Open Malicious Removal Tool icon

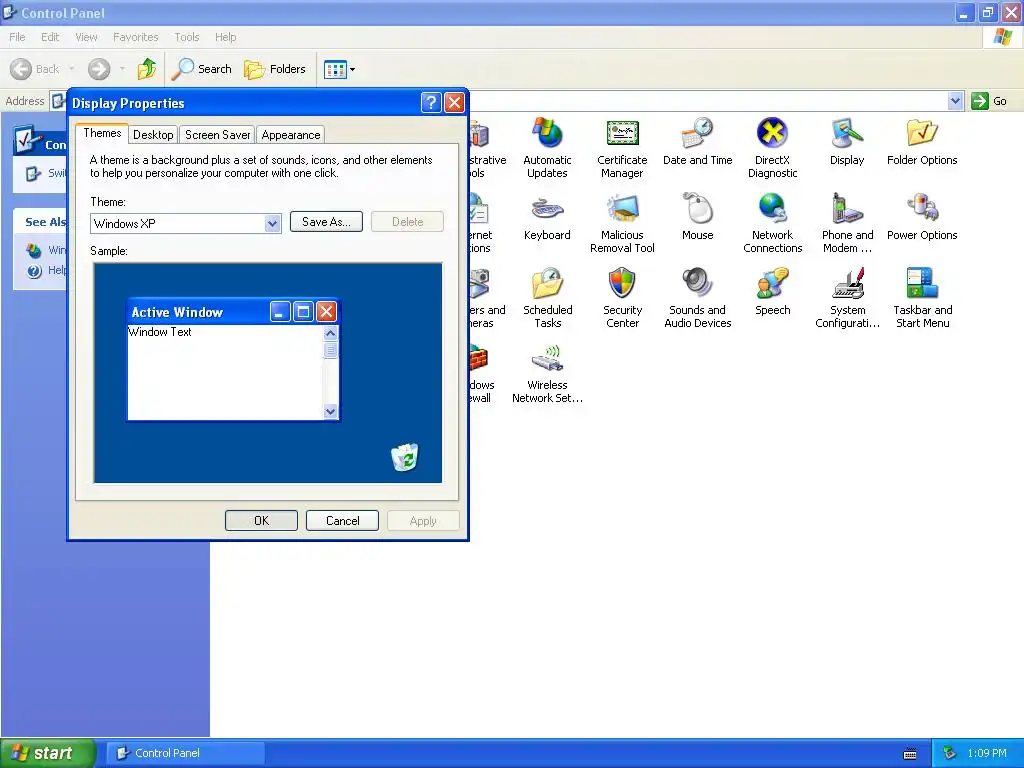(622, 223)
